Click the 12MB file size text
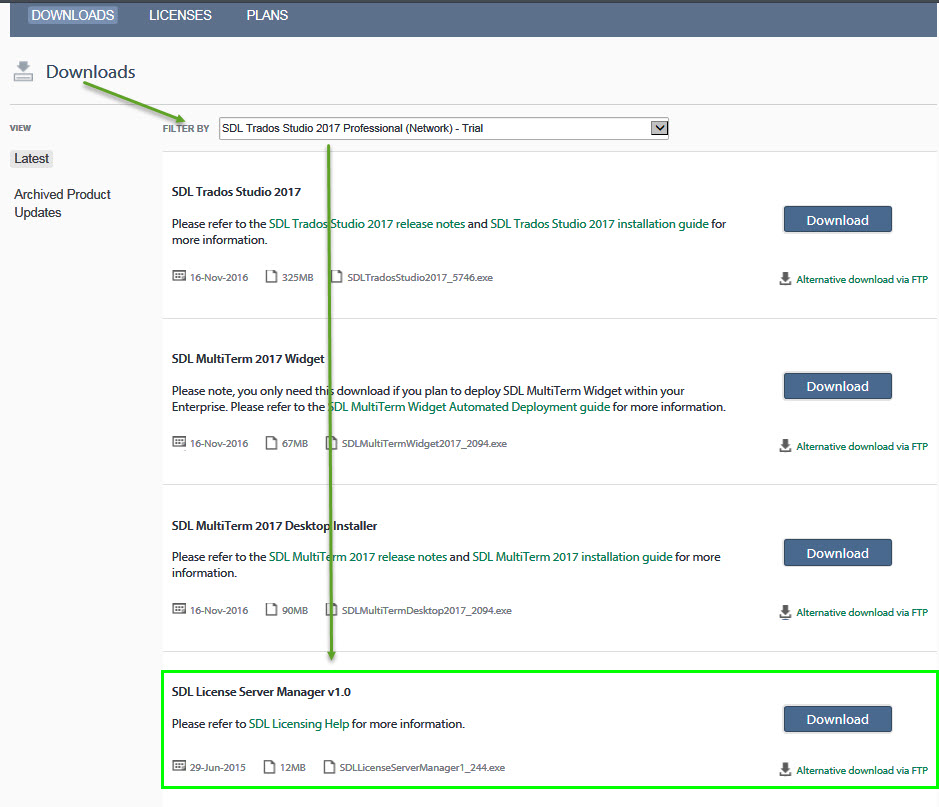 click(293, 767)
